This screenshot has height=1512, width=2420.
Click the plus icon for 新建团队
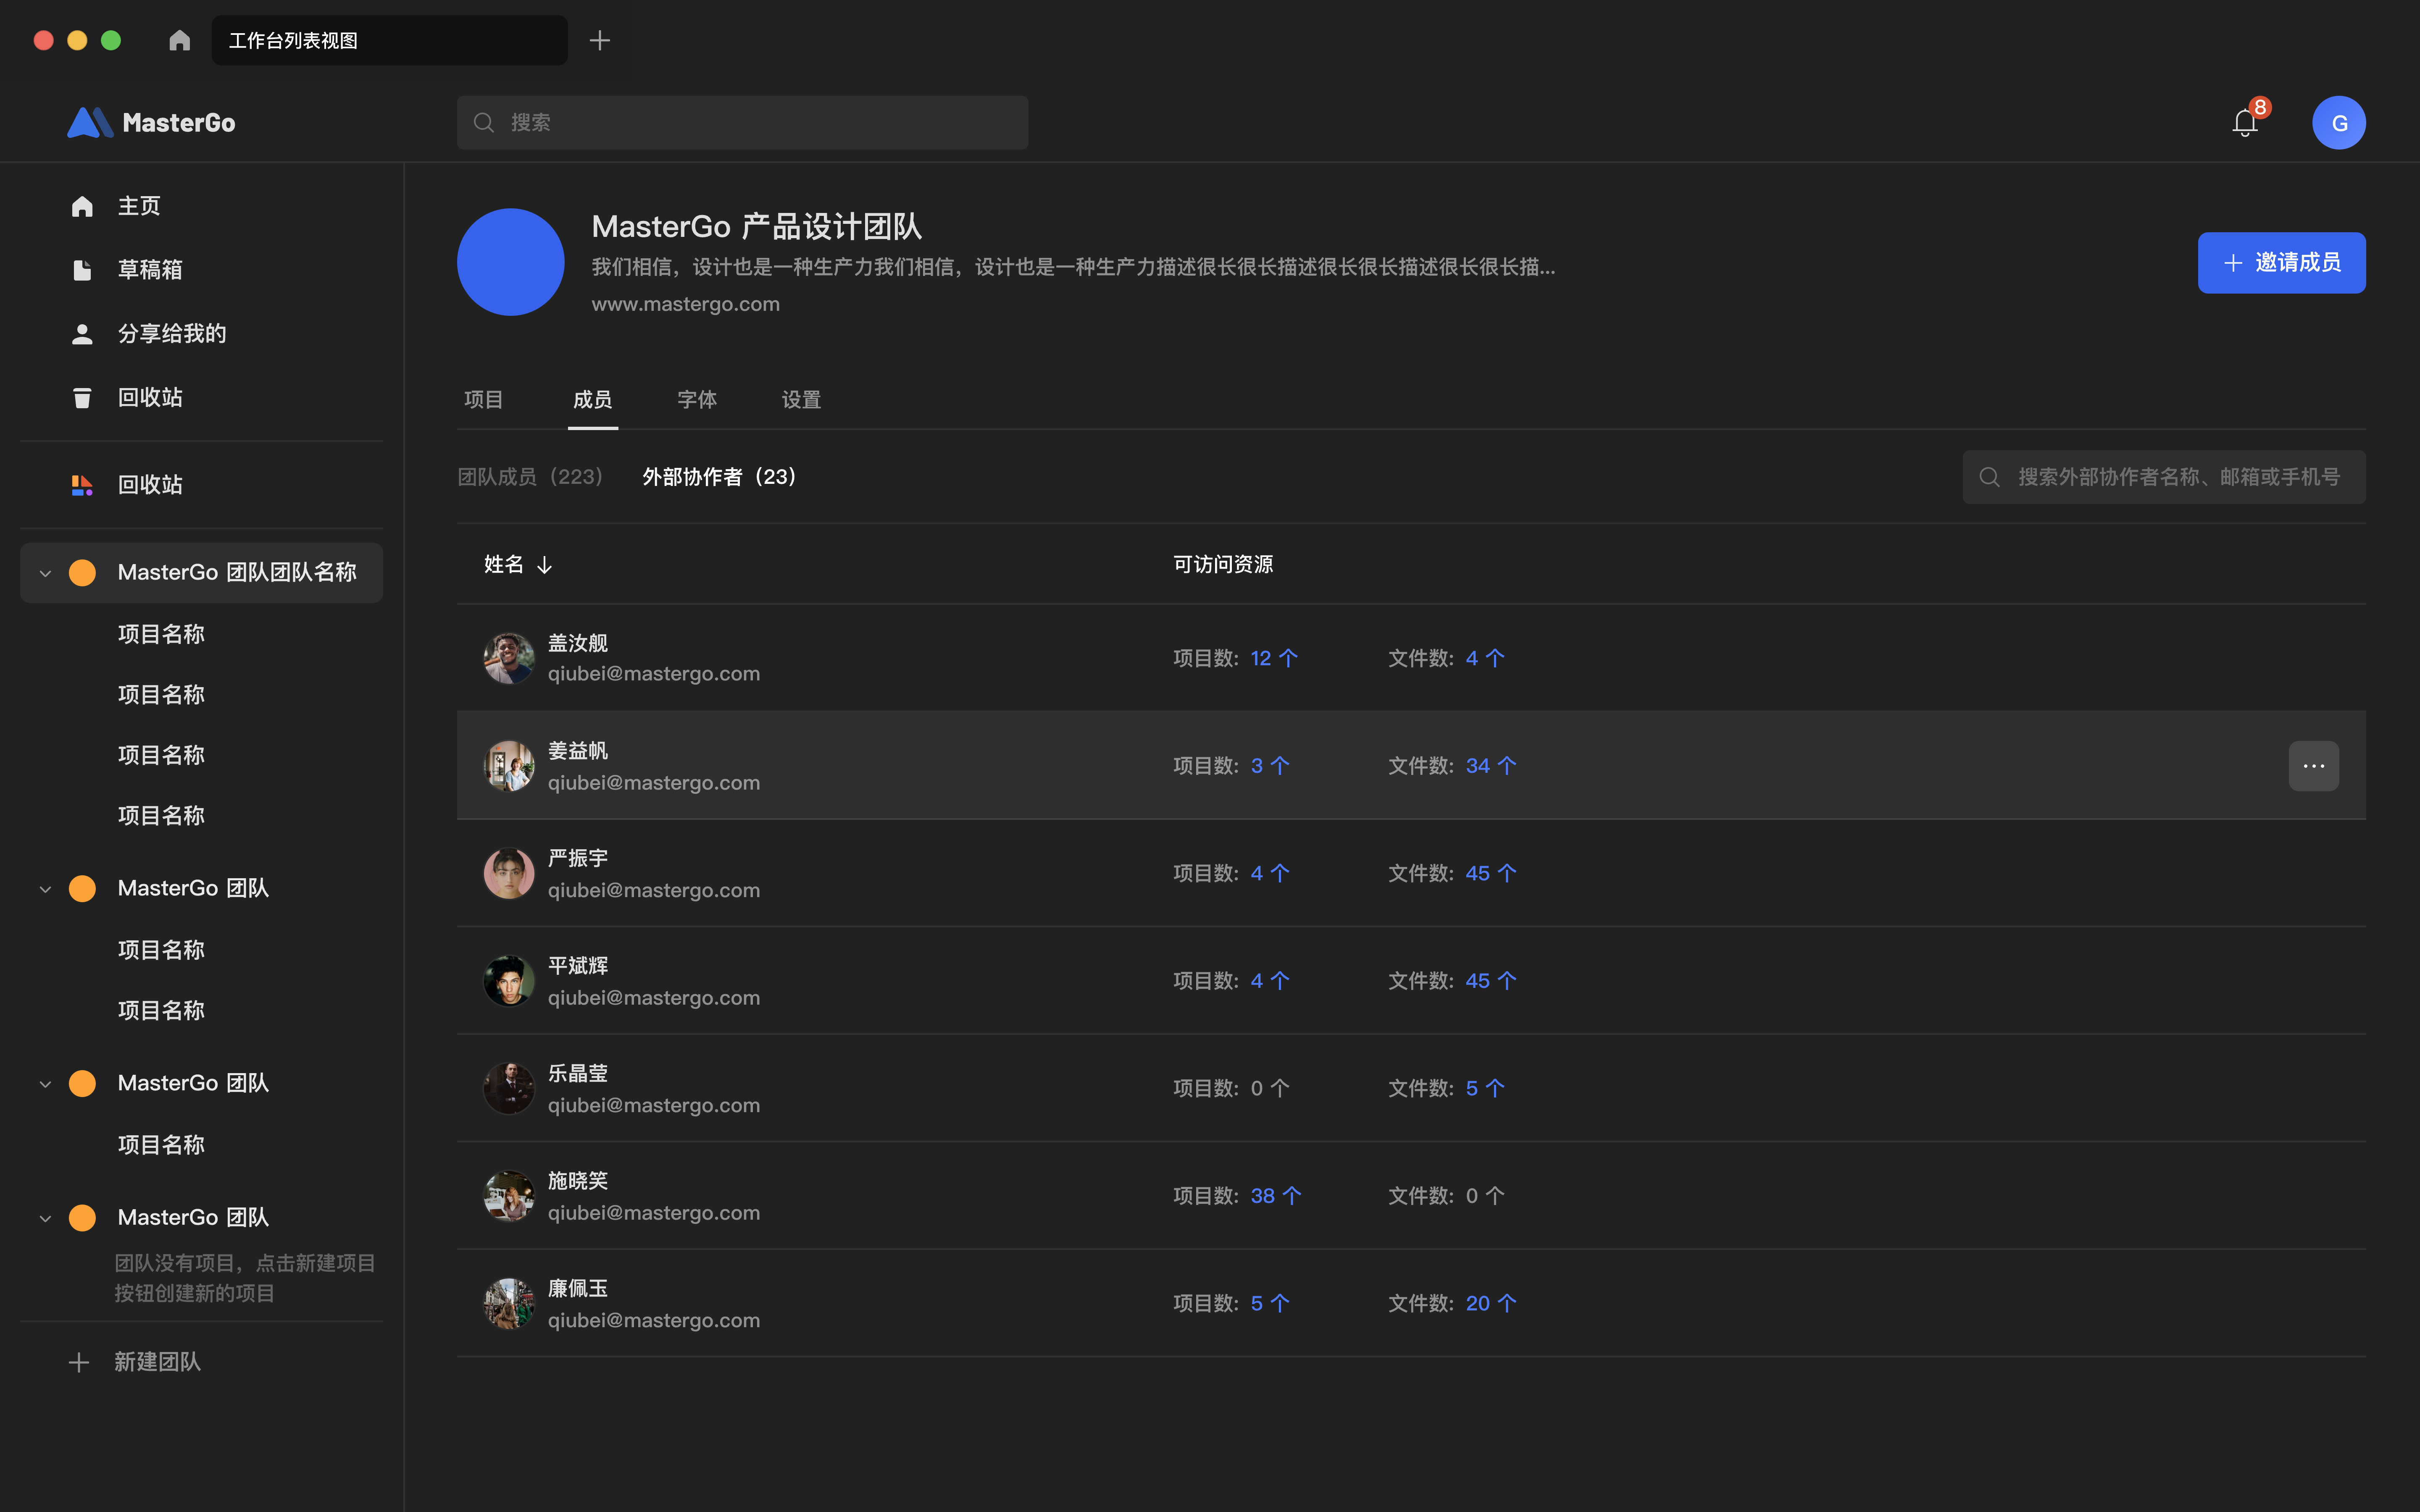79,1362
